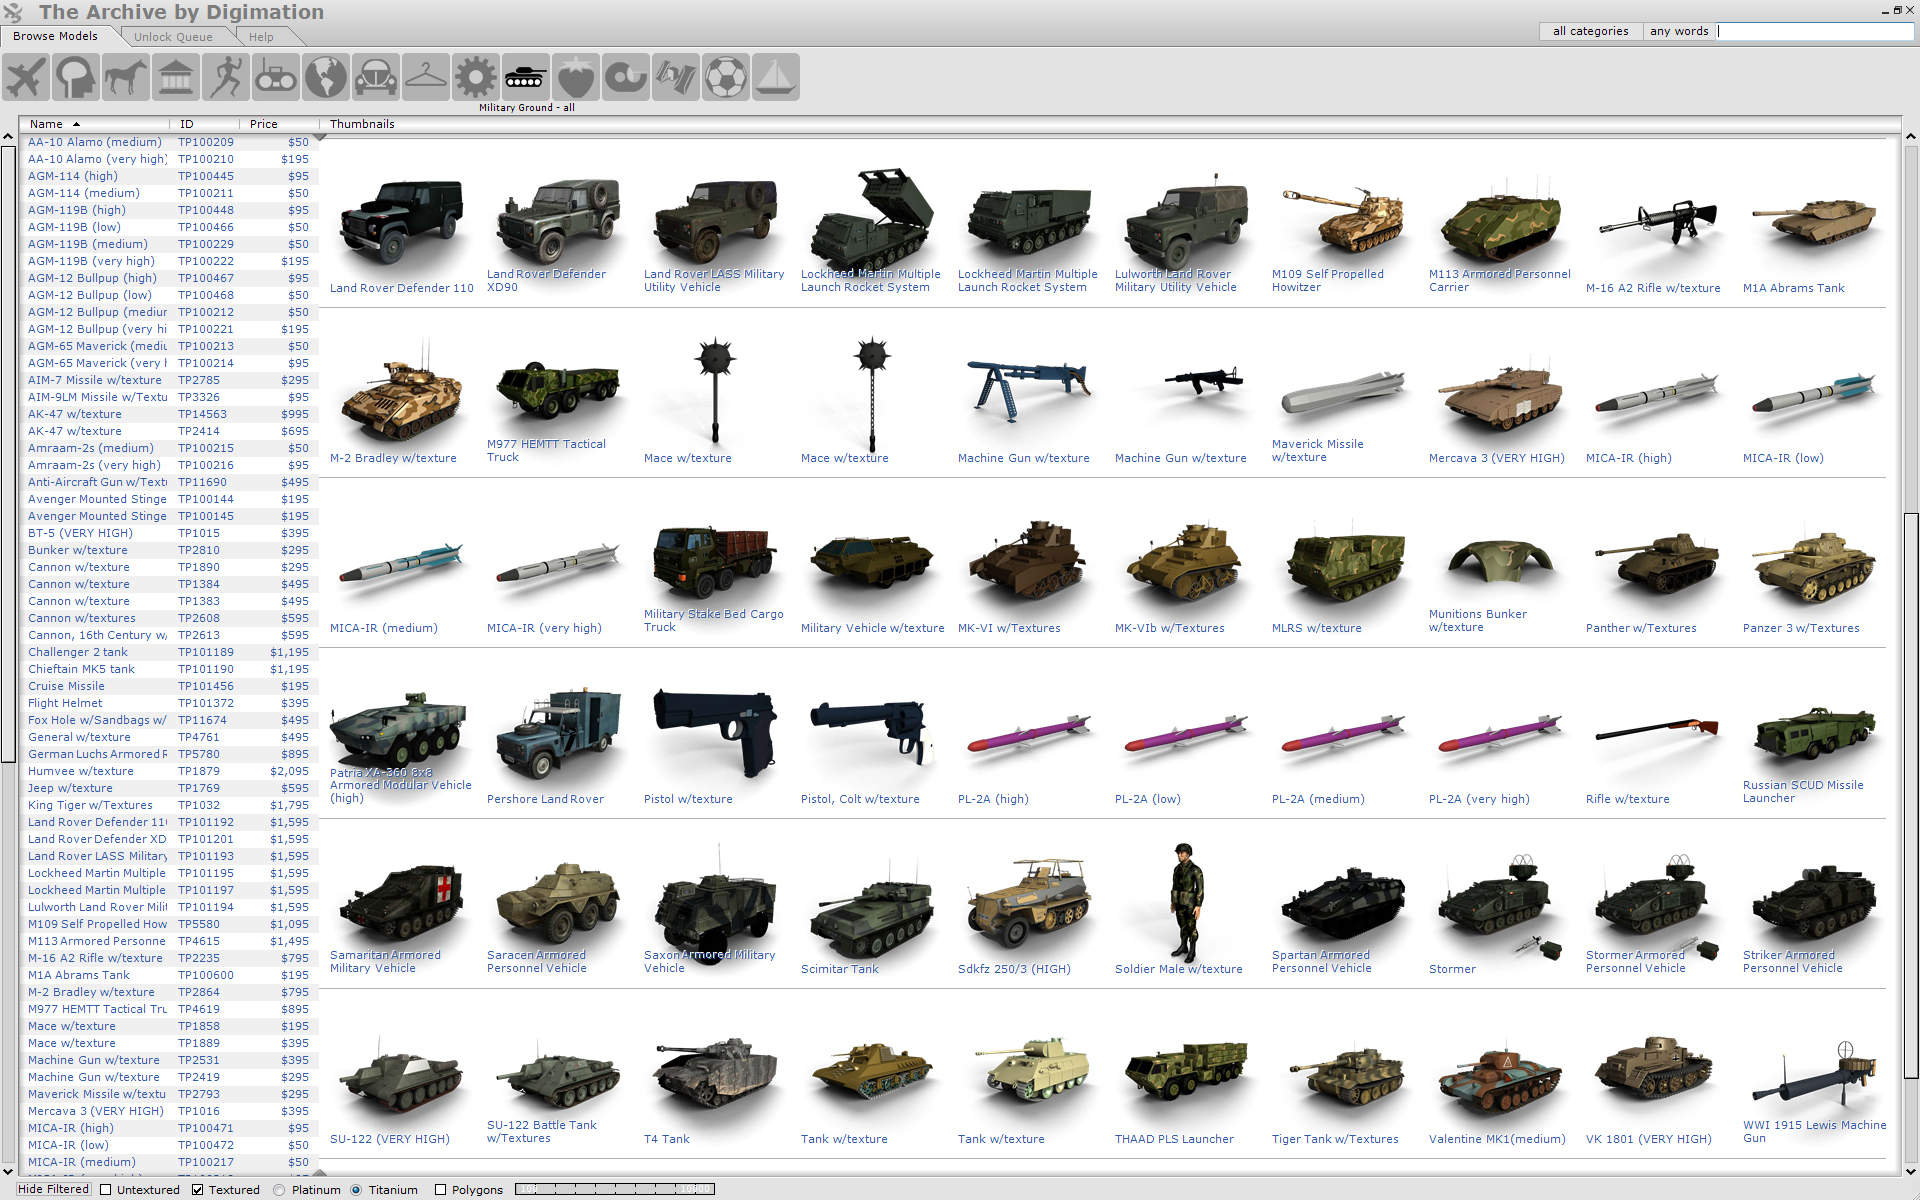Open the Russian SCUD Missile Launcher link
The image size is (1920, 1200).
[x=1803, y=791]
